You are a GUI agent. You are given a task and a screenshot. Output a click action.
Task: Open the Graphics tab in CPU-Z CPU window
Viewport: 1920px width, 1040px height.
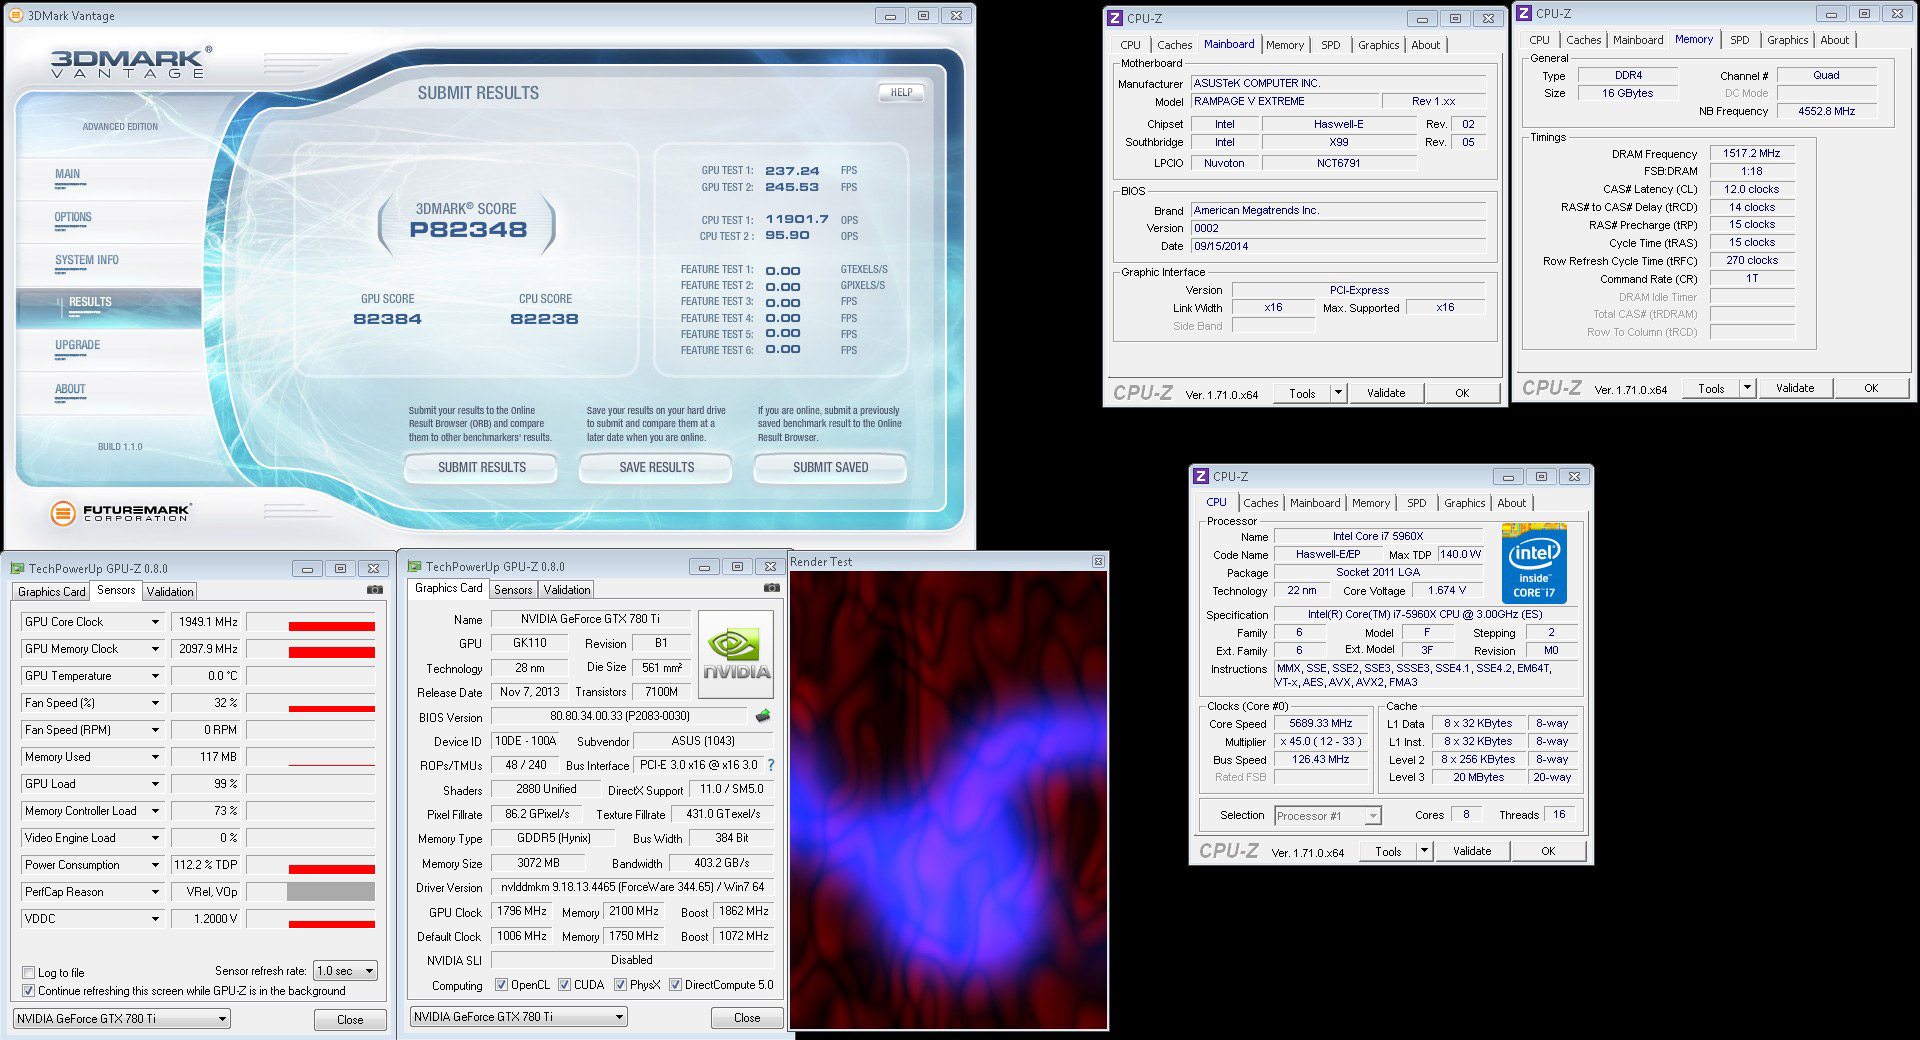(x=1464, y=503)
